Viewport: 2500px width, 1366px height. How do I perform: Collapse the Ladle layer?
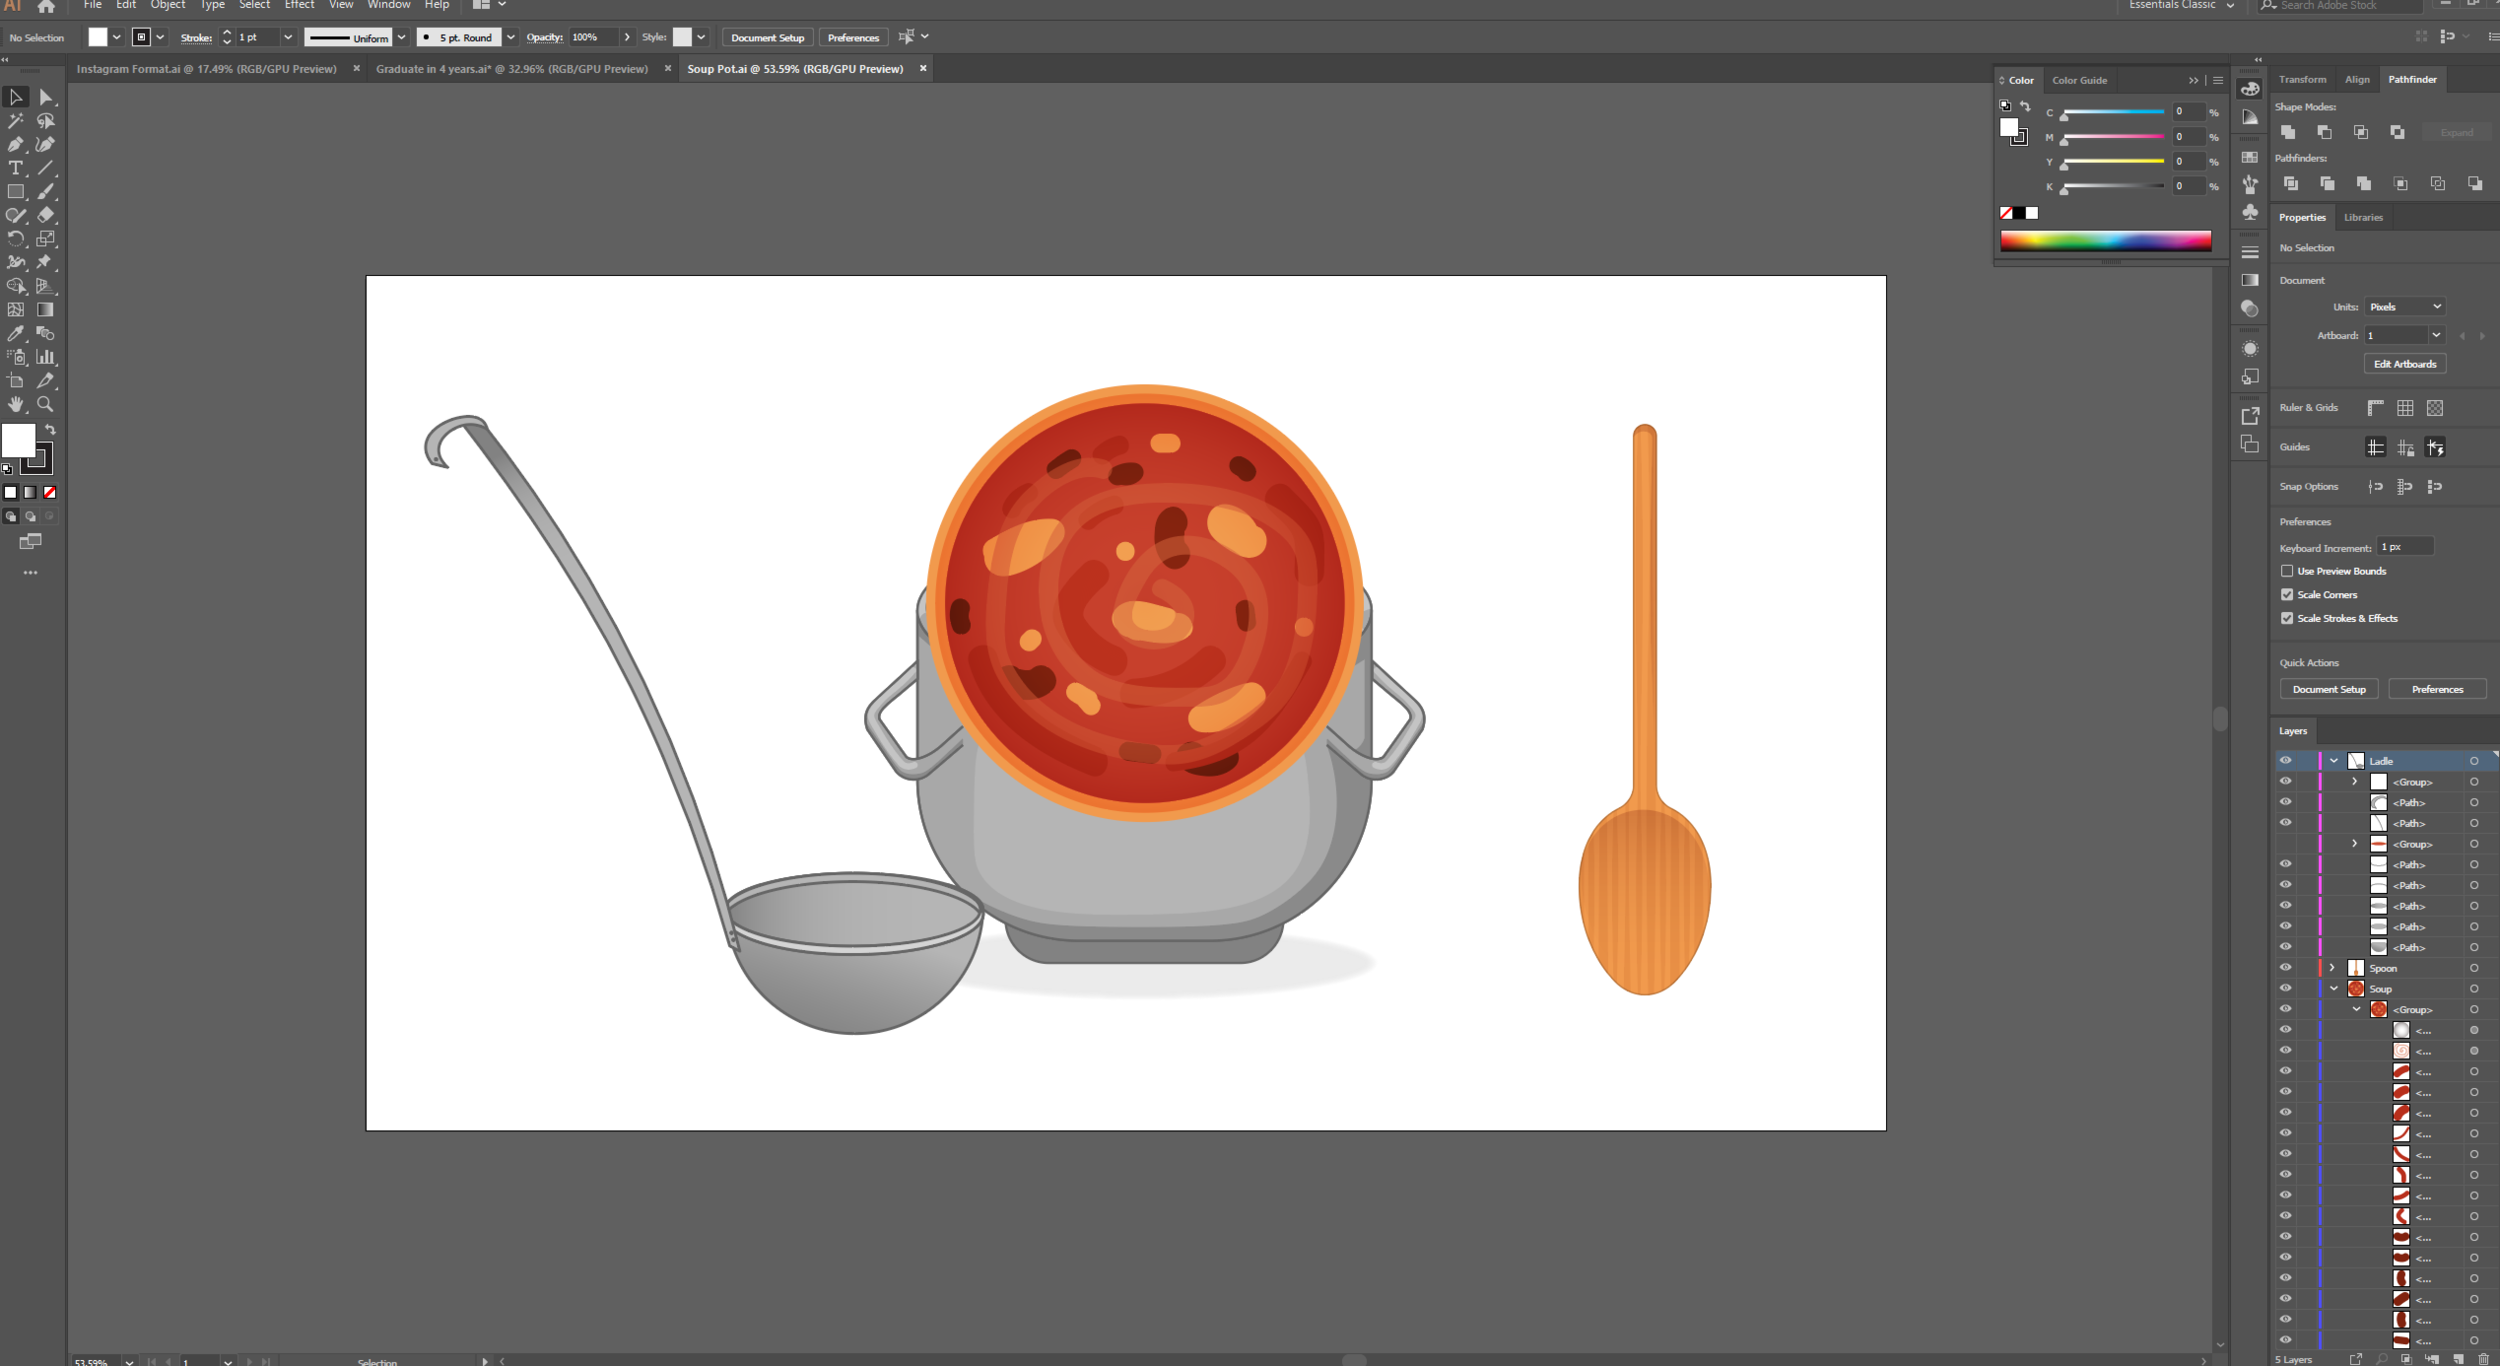2334,761
